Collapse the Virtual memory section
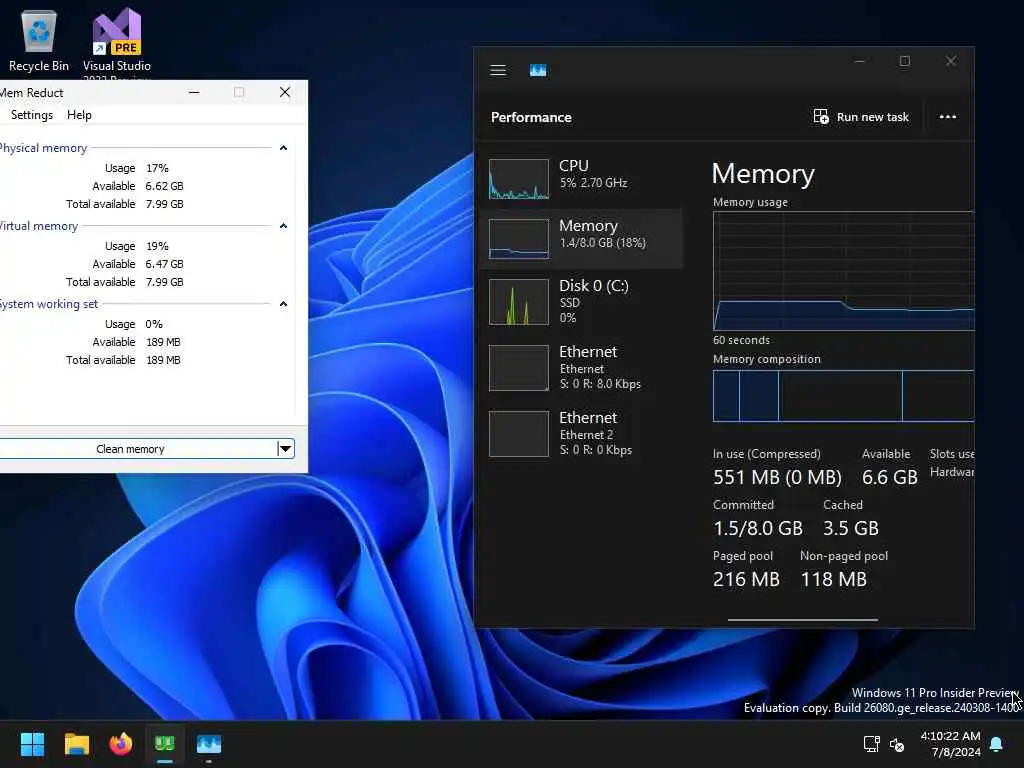 (x=283, y=226)
